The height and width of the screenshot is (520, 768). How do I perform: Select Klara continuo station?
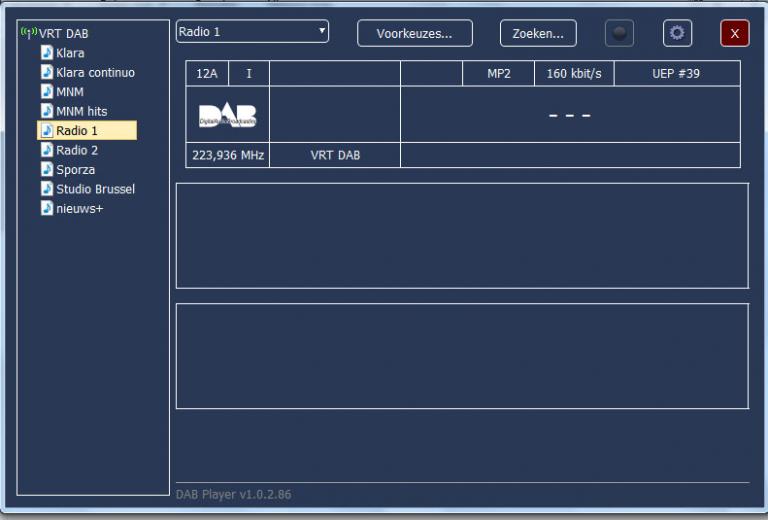95,73
